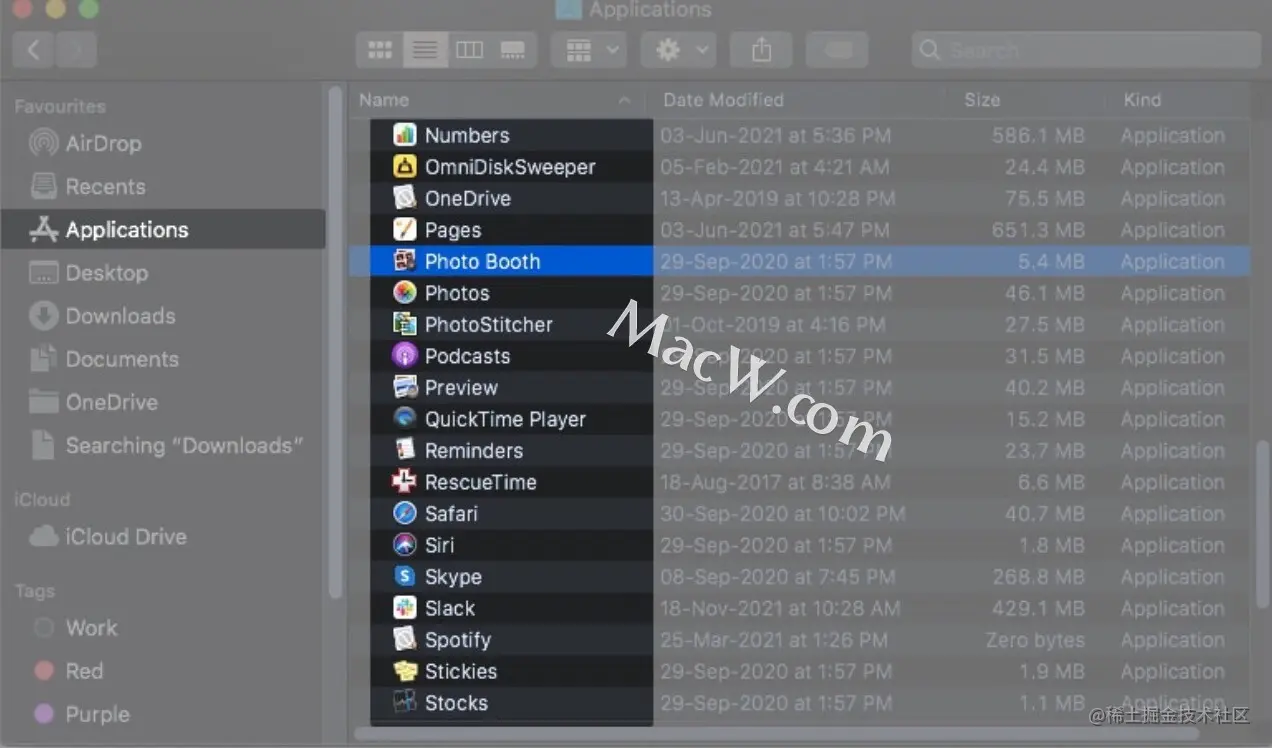The height and width of the screenshot is (748, 1272).
Task: Open Documents in the sidebar
Action: tap(122, 358)
